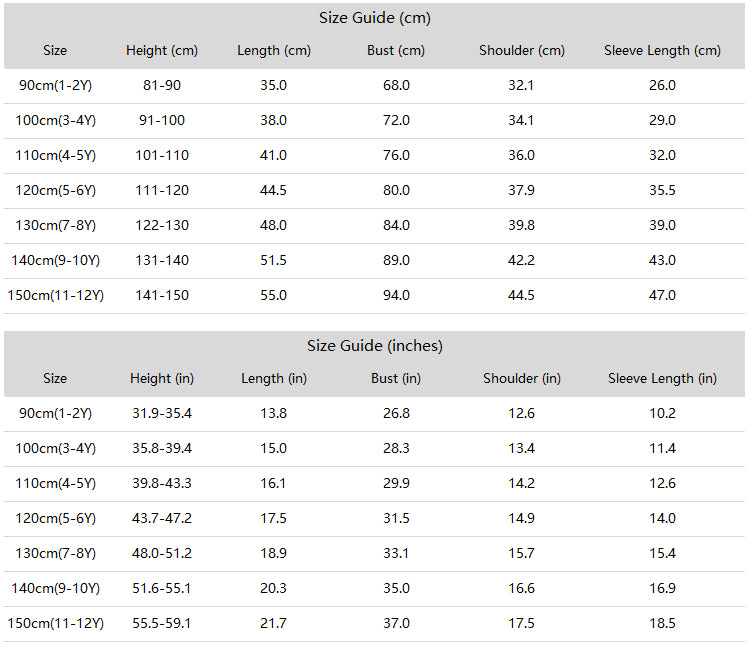The image size is (751, 648).
Task: Click the 111-120 height cell
Action: [x=162, y=191]
